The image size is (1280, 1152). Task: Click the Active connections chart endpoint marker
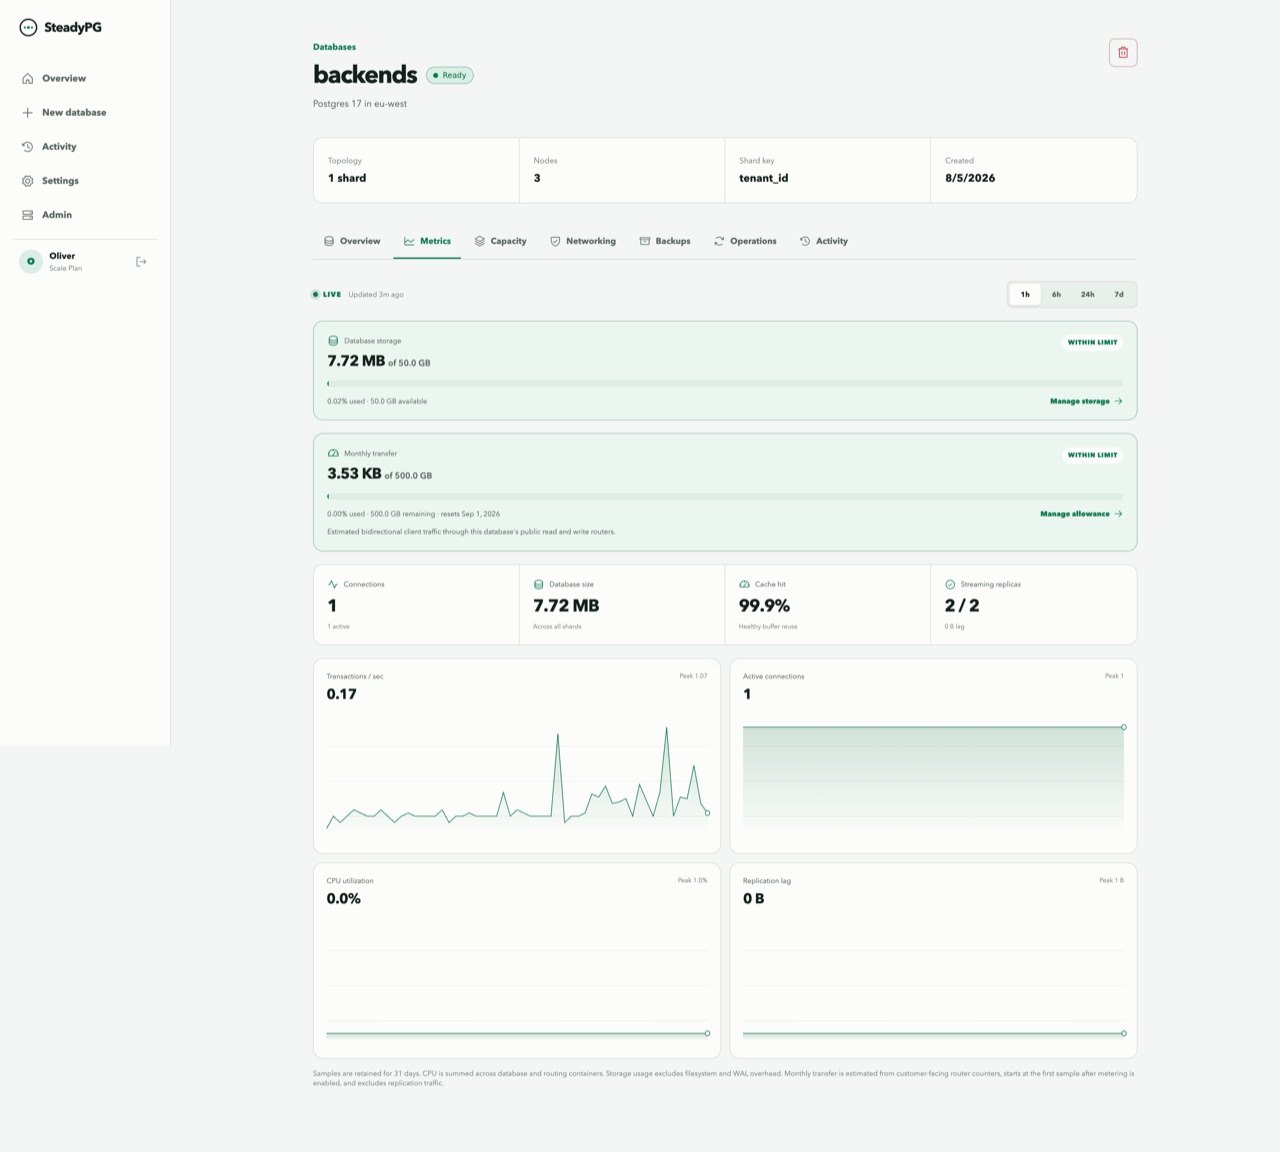point(1124,727)
